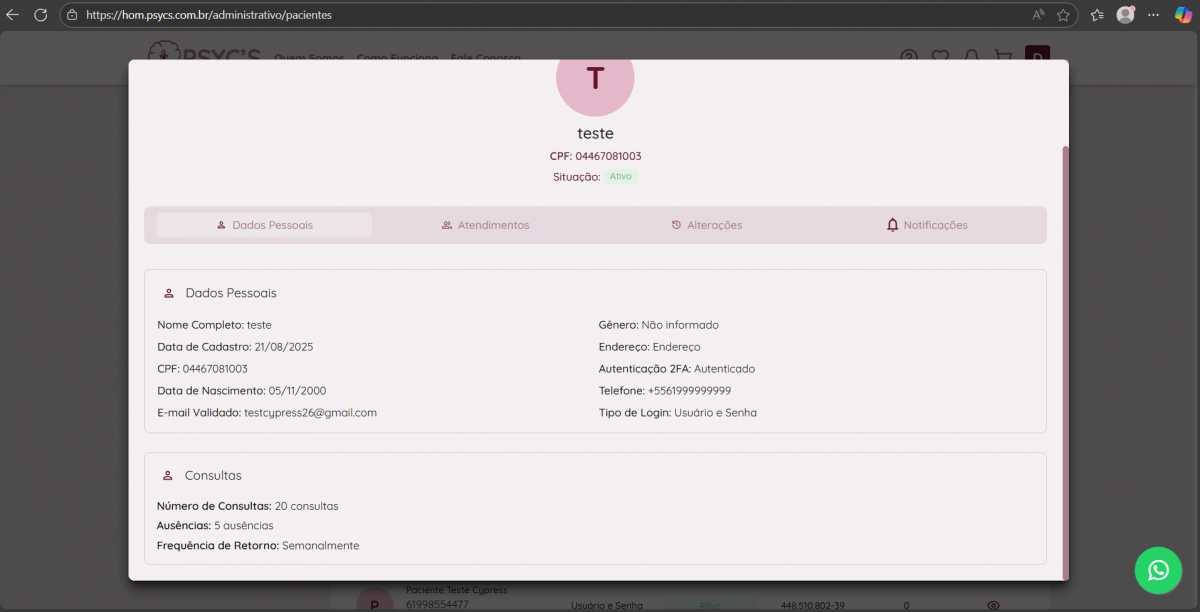Click the patient avatar letter T
This screenshot has height=612, width=1200.
(595, 80)
